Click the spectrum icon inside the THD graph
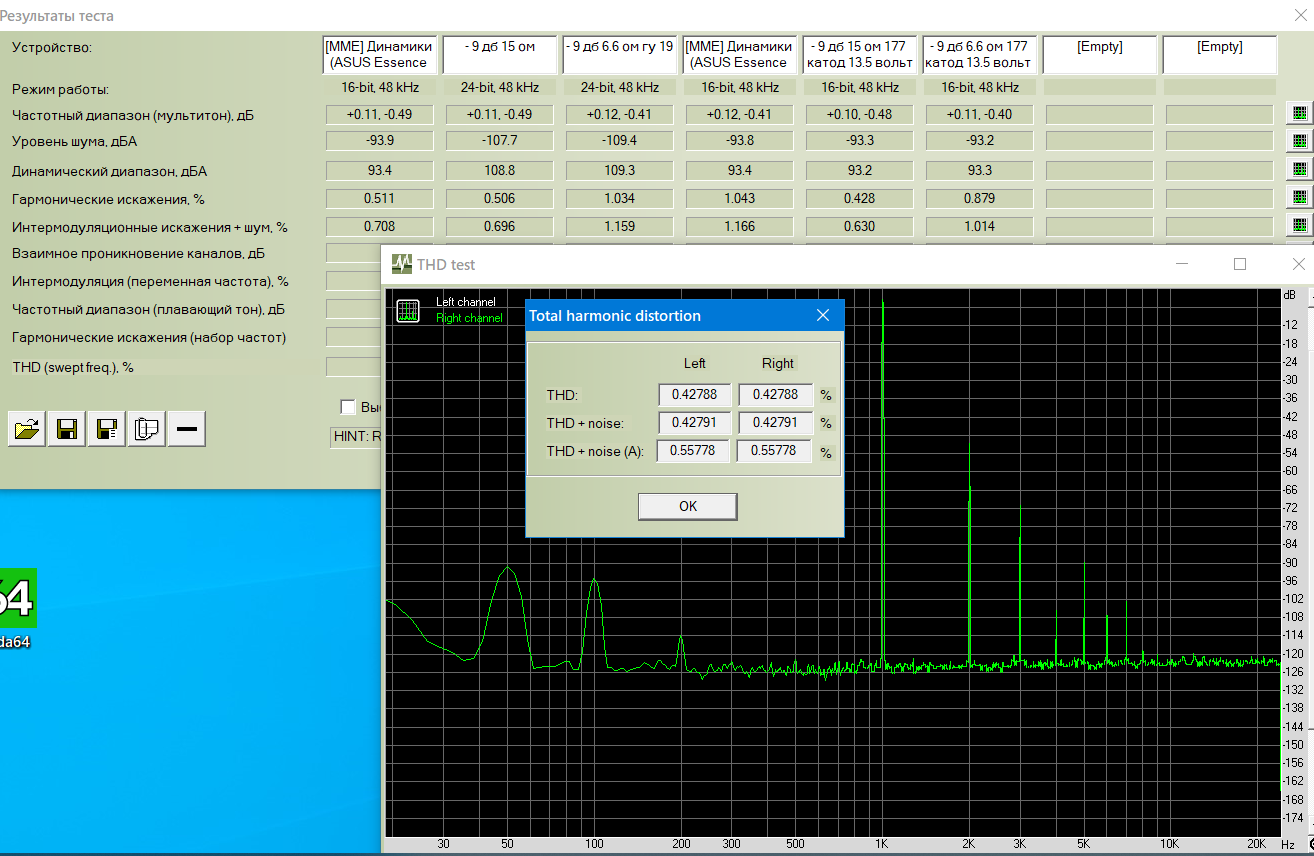This screenshot has height=856, width=1314. click(408, 311)
